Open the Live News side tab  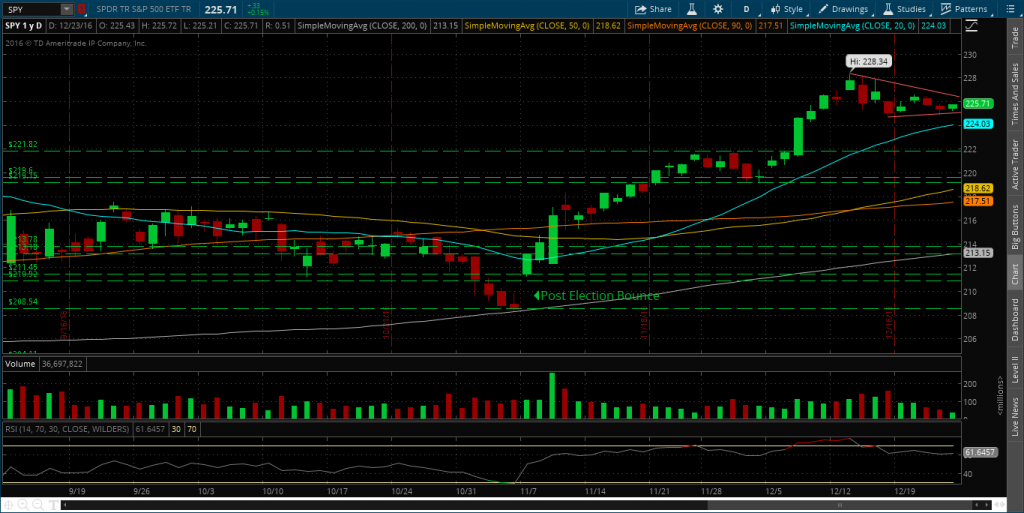[1015, 417]
